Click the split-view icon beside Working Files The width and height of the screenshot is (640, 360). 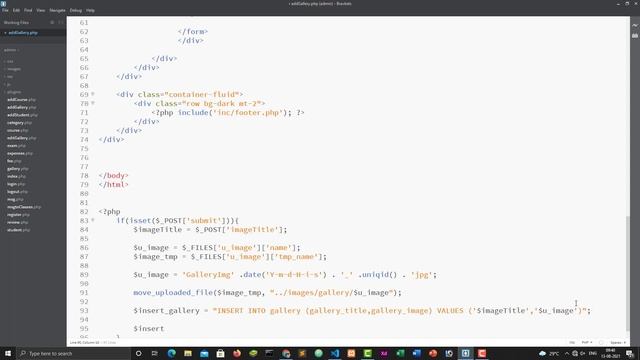pos(60,22)
